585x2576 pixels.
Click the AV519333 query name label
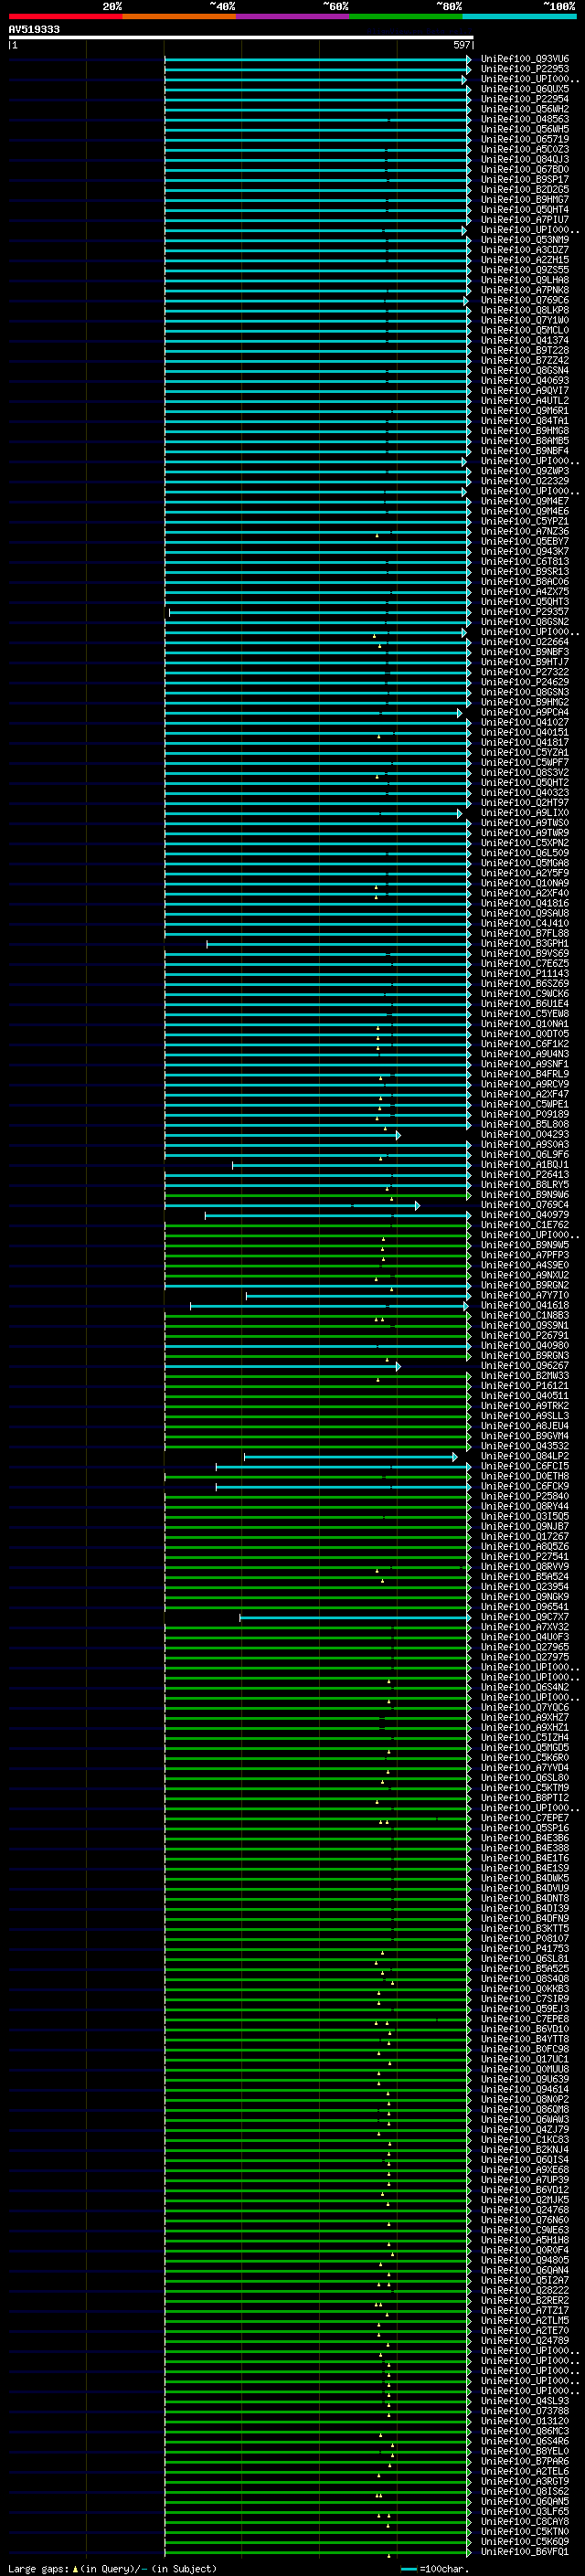tap(34, 29)
